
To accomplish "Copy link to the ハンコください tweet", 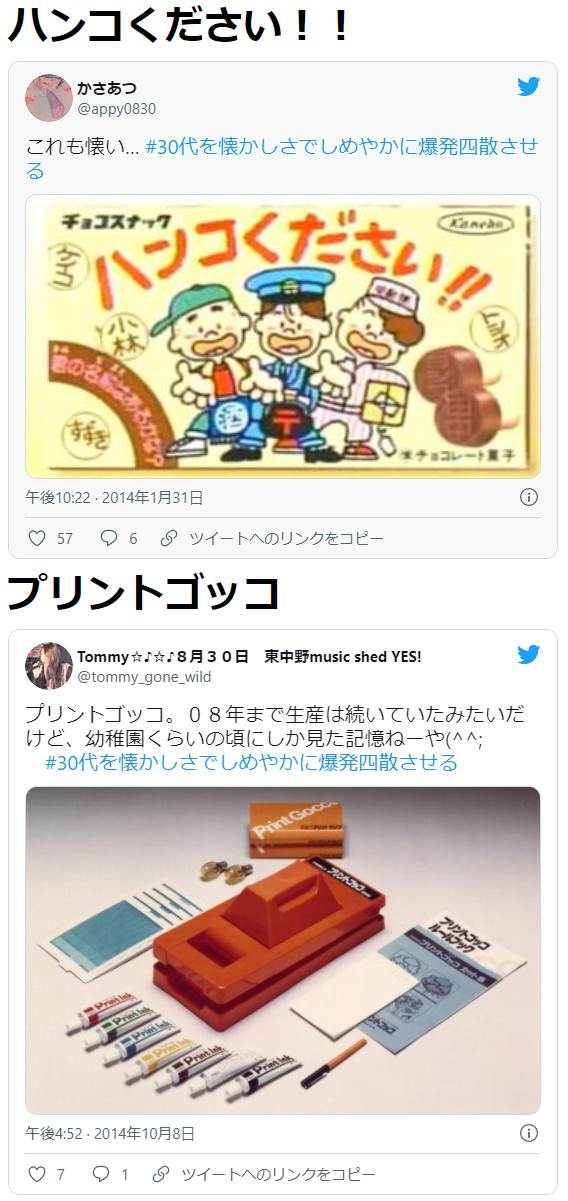I will [x=271, y=538].
